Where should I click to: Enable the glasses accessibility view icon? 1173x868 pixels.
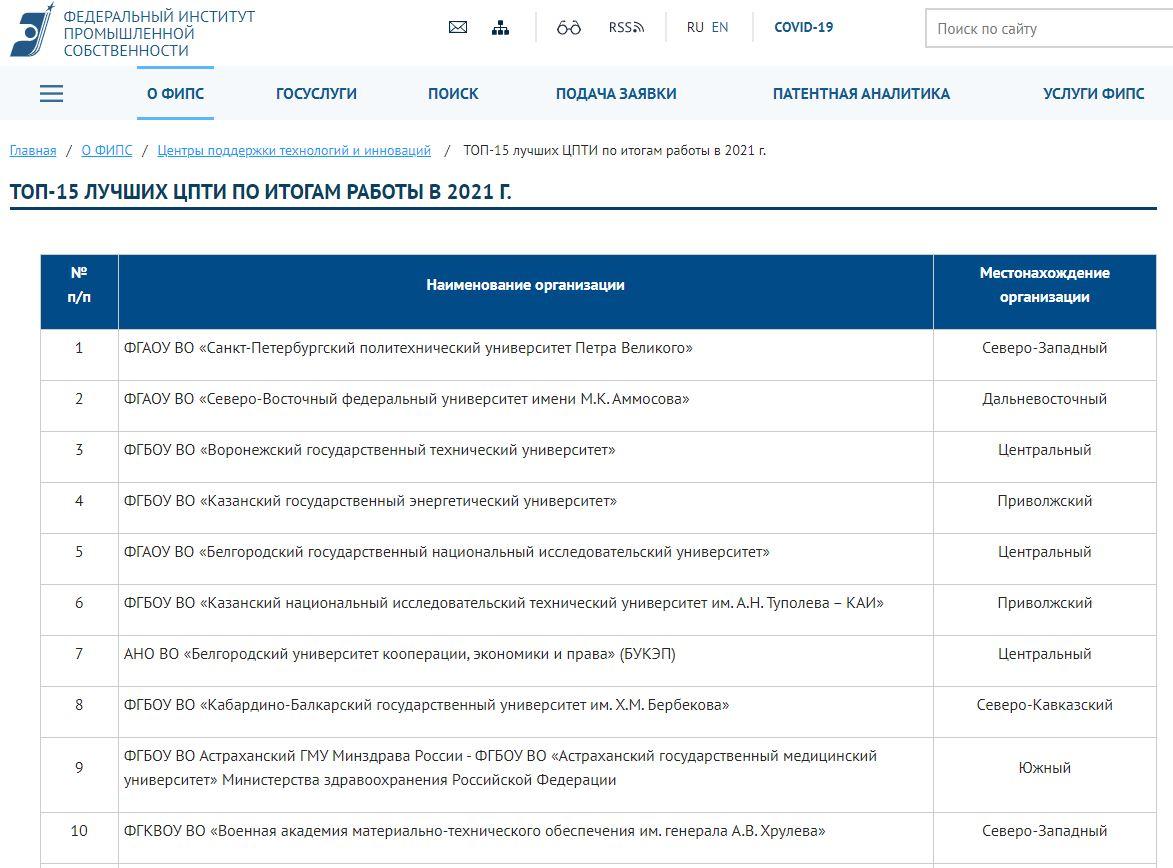pos(569,28)
